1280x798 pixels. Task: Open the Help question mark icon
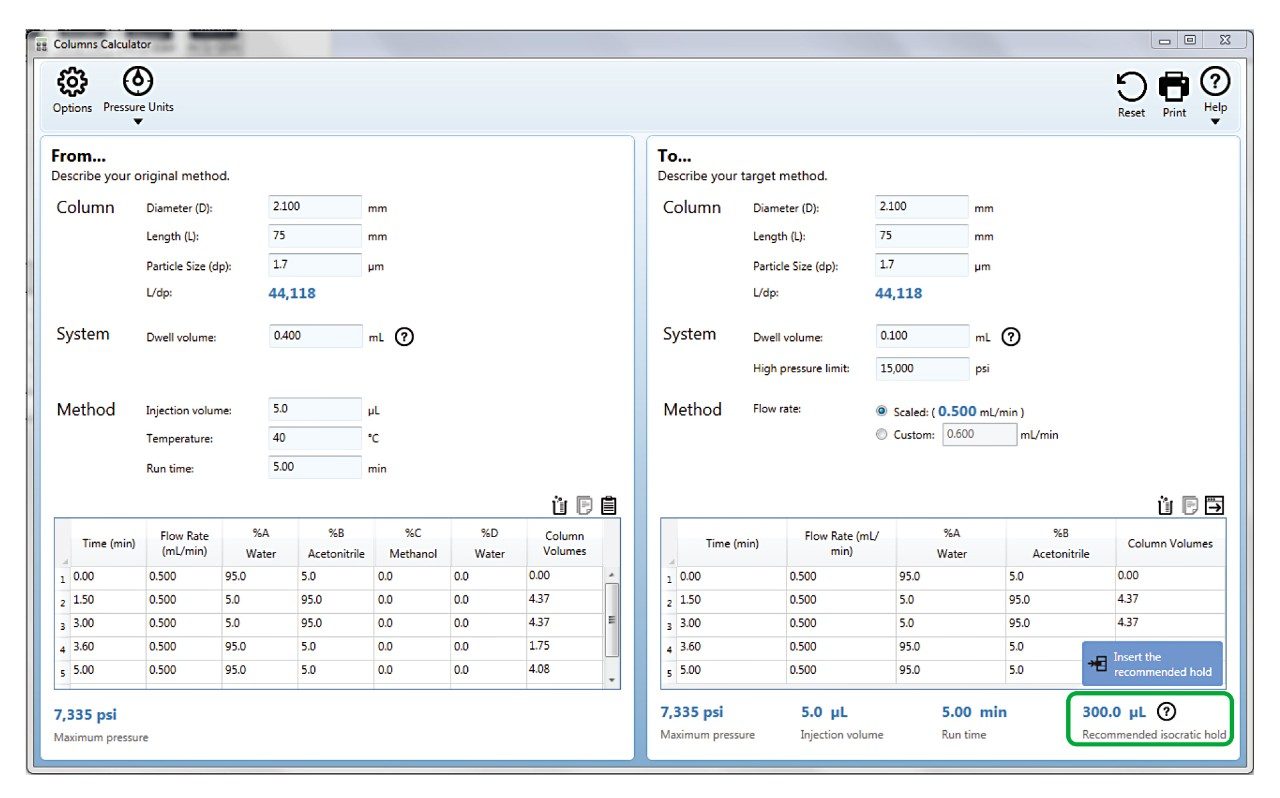pyautogui.click(x=1215, y=82)
